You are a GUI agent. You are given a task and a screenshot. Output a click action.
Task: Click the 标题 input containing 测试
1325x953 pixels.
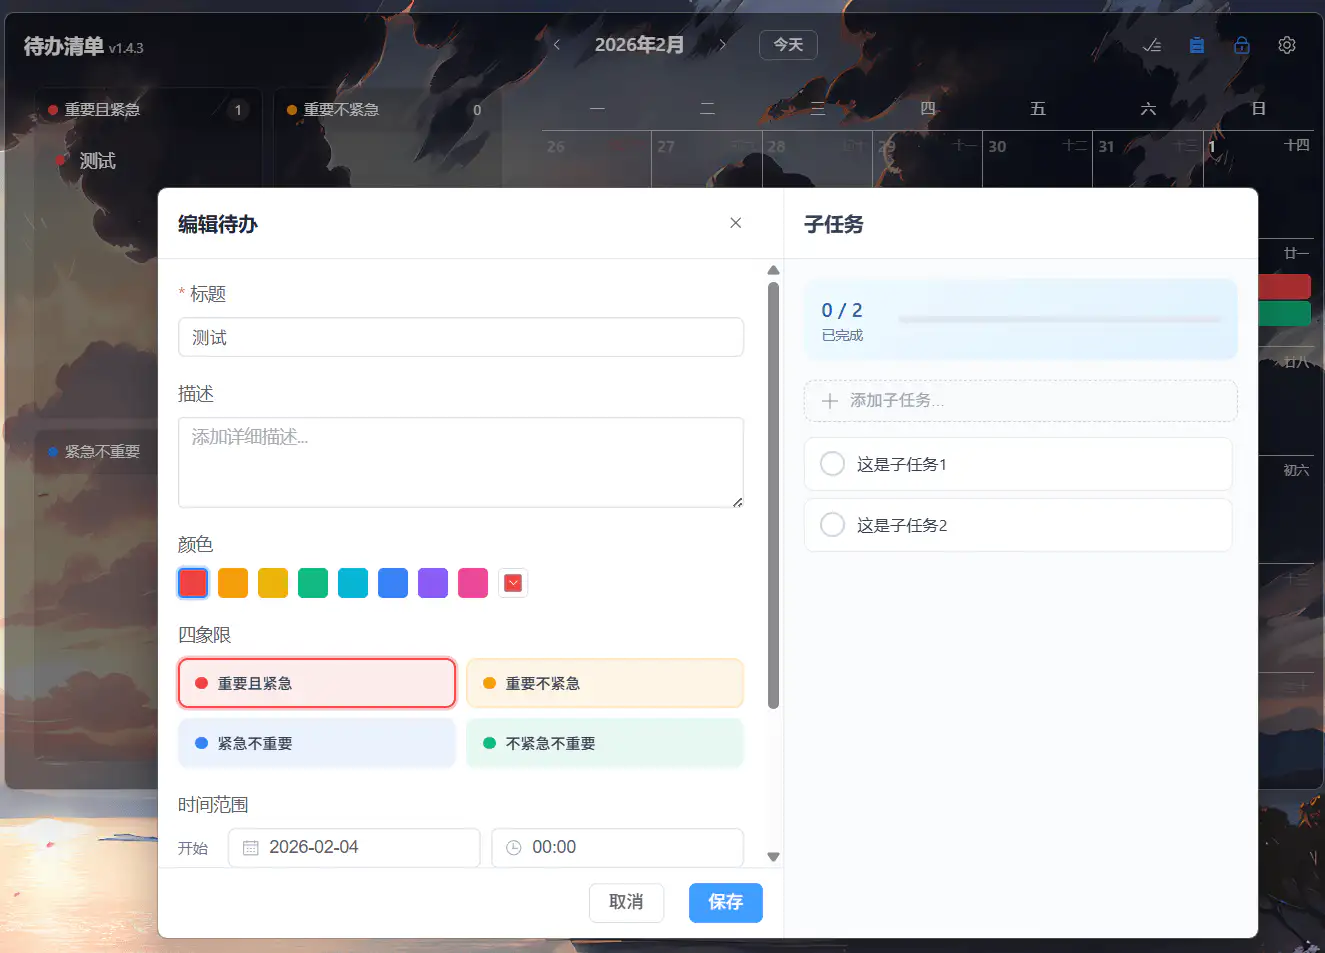pyautogui.click(x=460, y=338)
